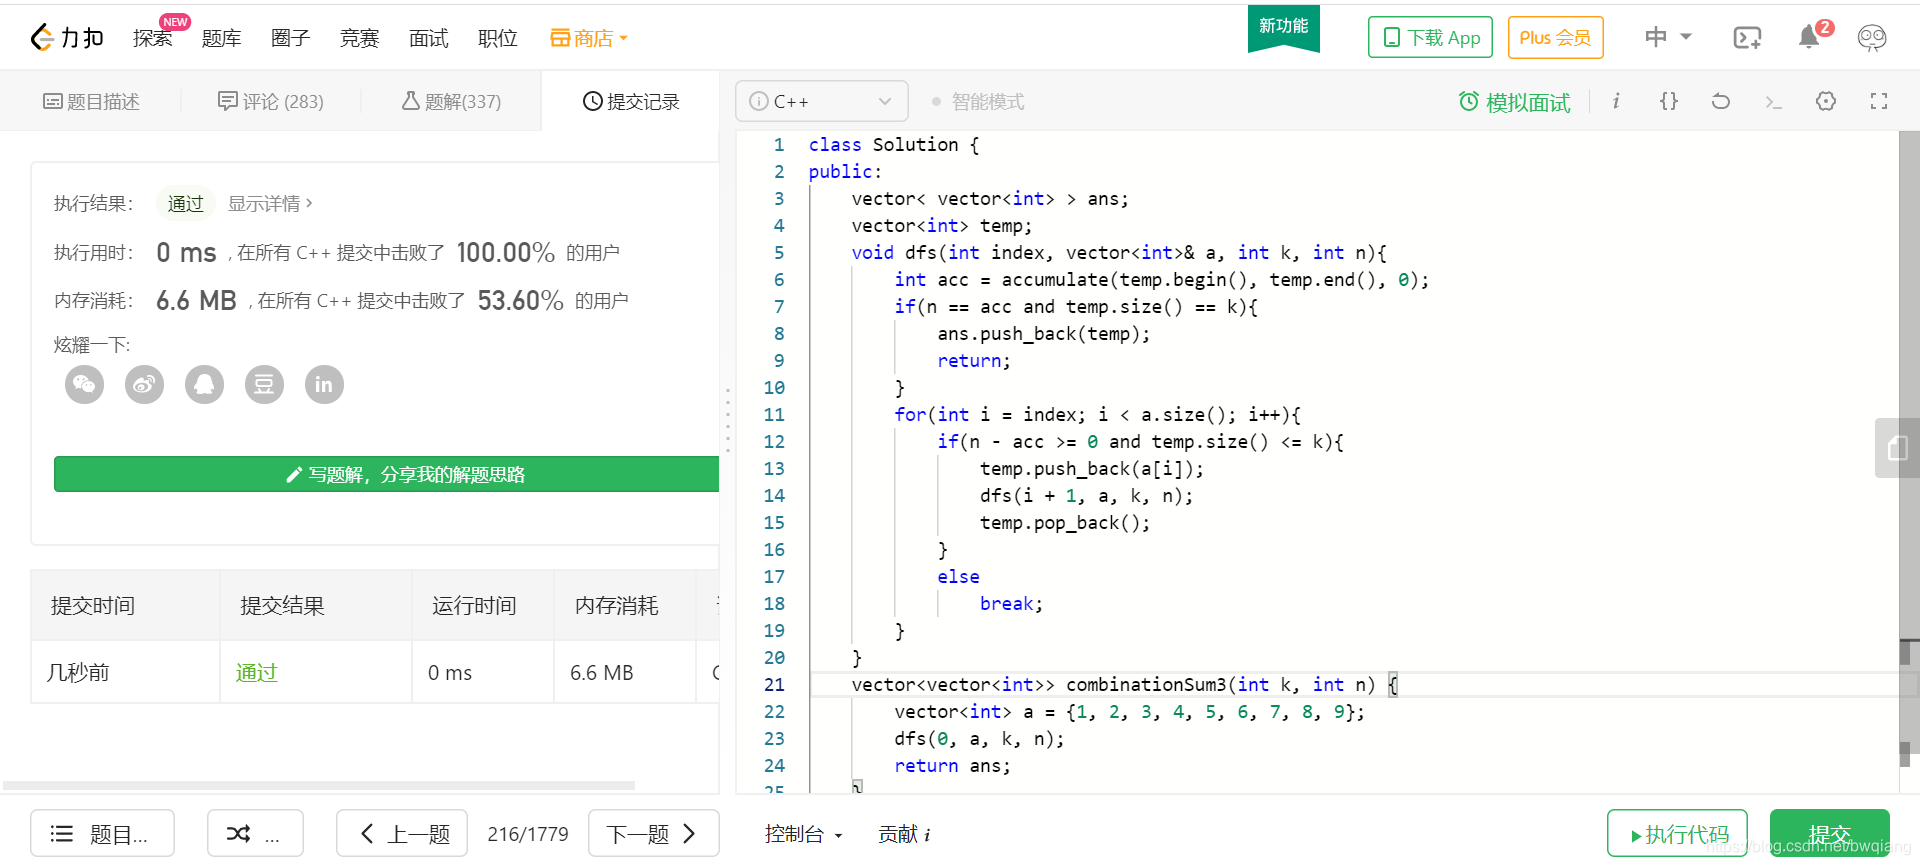
Task: Expand the 商店 store menu
Action: click(x=589, y=38)
